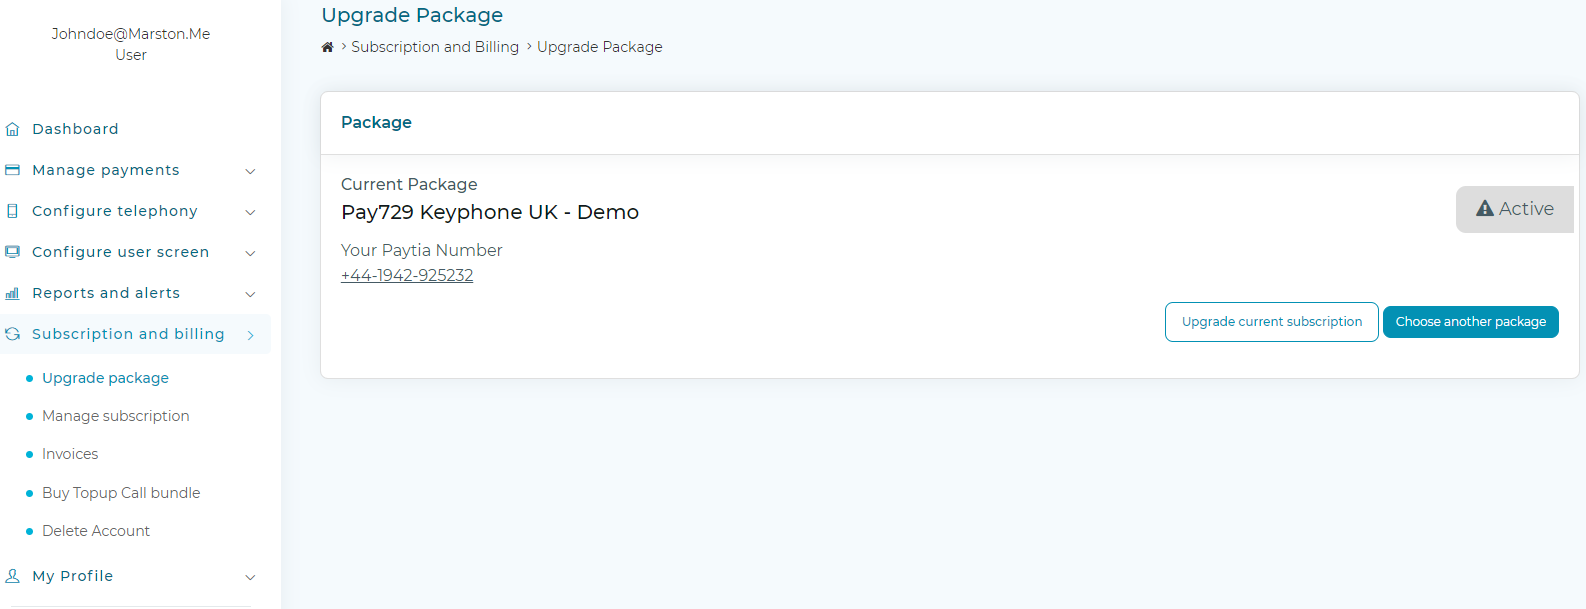
Task: Select Buy Topup Call bundle
Action: pyautogui.click(x=121, y=493)
